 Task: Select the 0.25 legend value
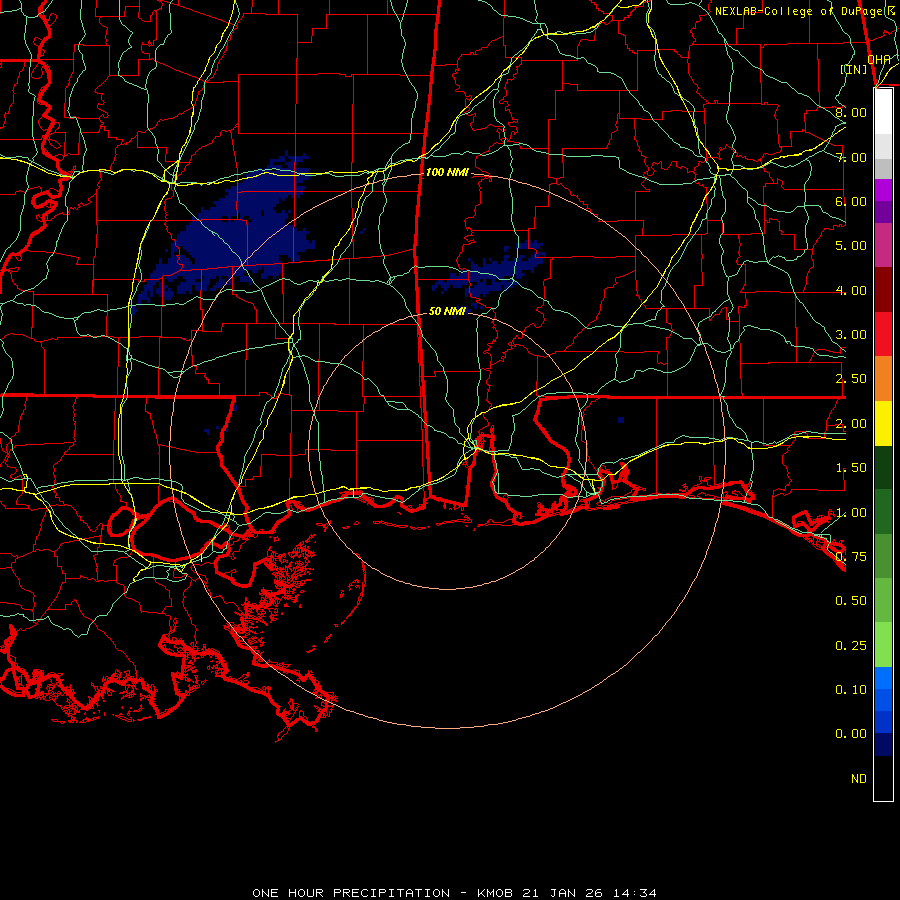tap(851, 646)
